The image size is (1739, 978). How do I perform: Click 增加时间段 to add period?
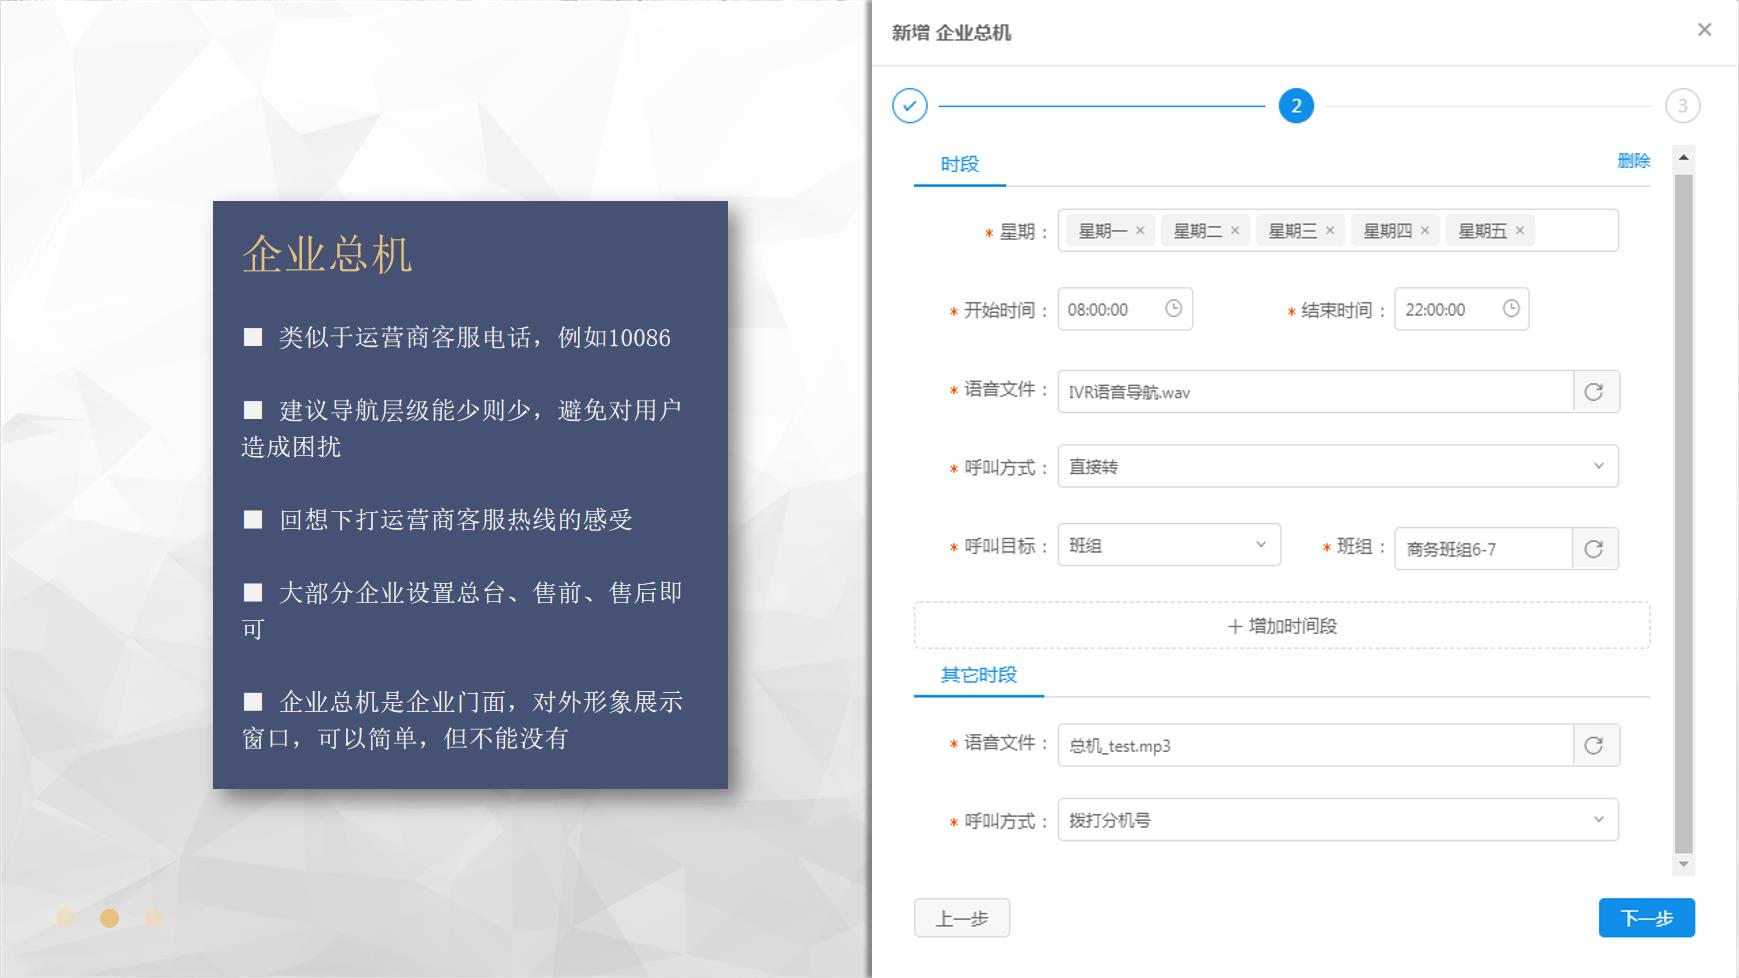pyautogui.click(x=1282, y=626)
